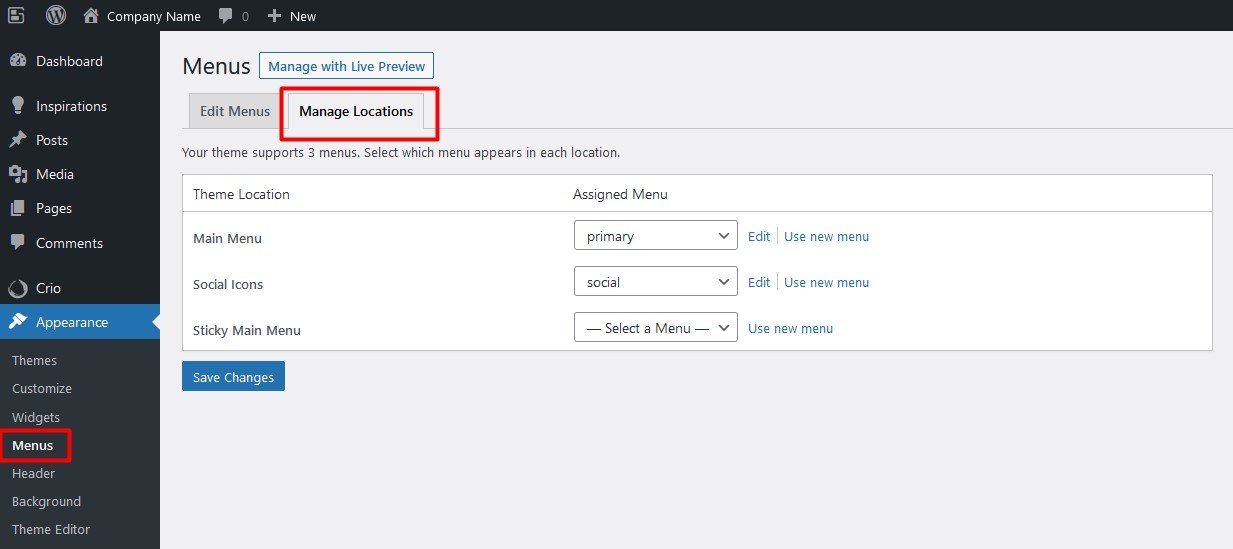Click the Save Changes button
This screenshot has height=549, width=1233.
(234, 377)
